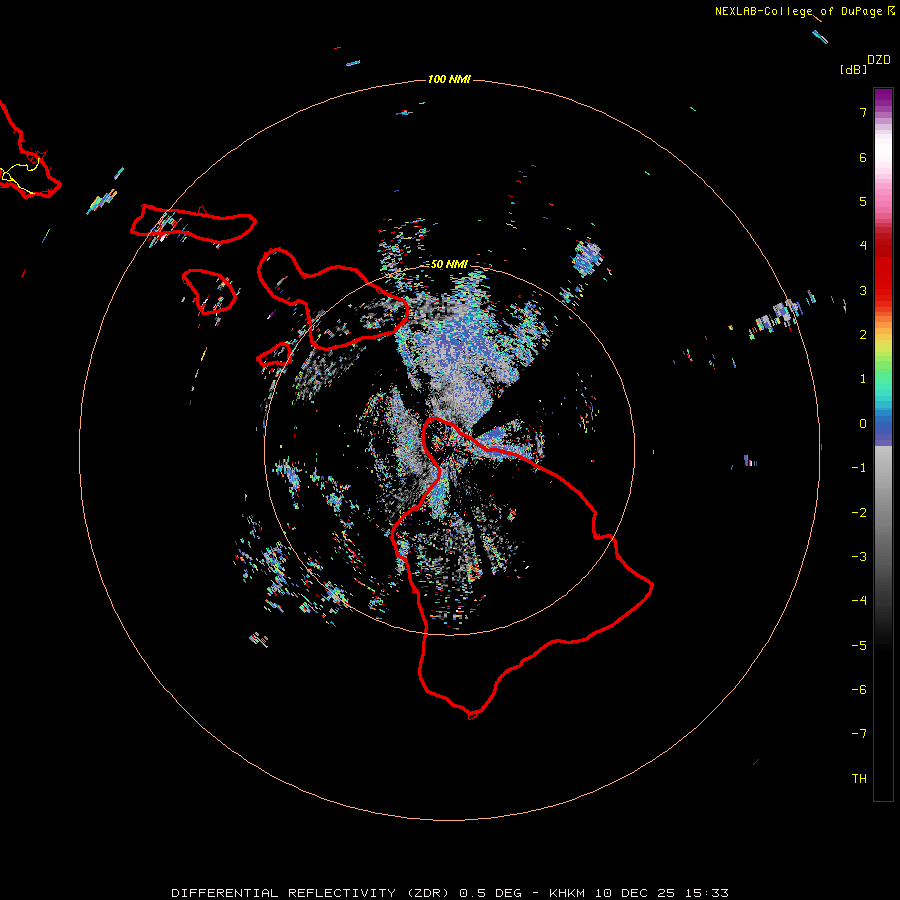This screenshot has width=900, height=900.
Task: Click the 2 value on the ZDR colorbar
Action: click(863, 335)
